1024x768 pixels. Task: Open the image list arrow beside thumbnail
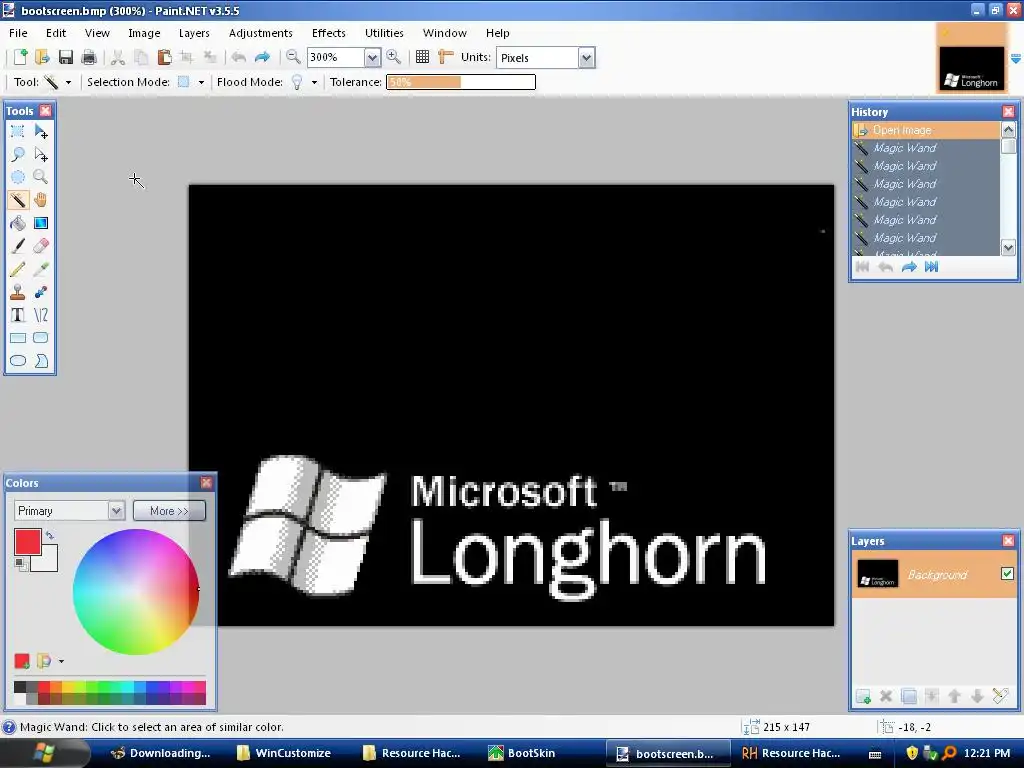point(1016,59)
